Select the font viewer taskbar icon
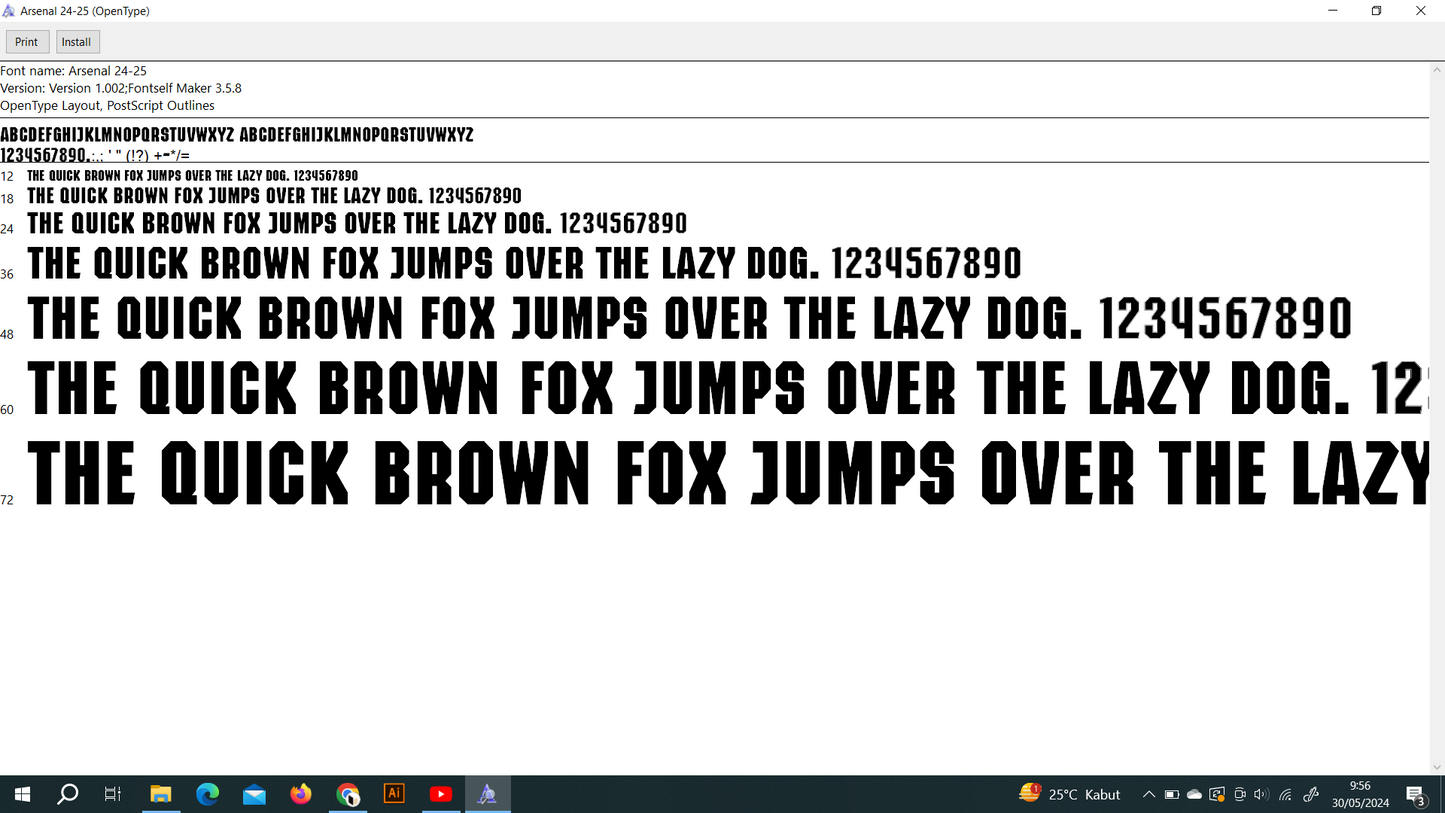1445x813 pixels. point(488,794)
